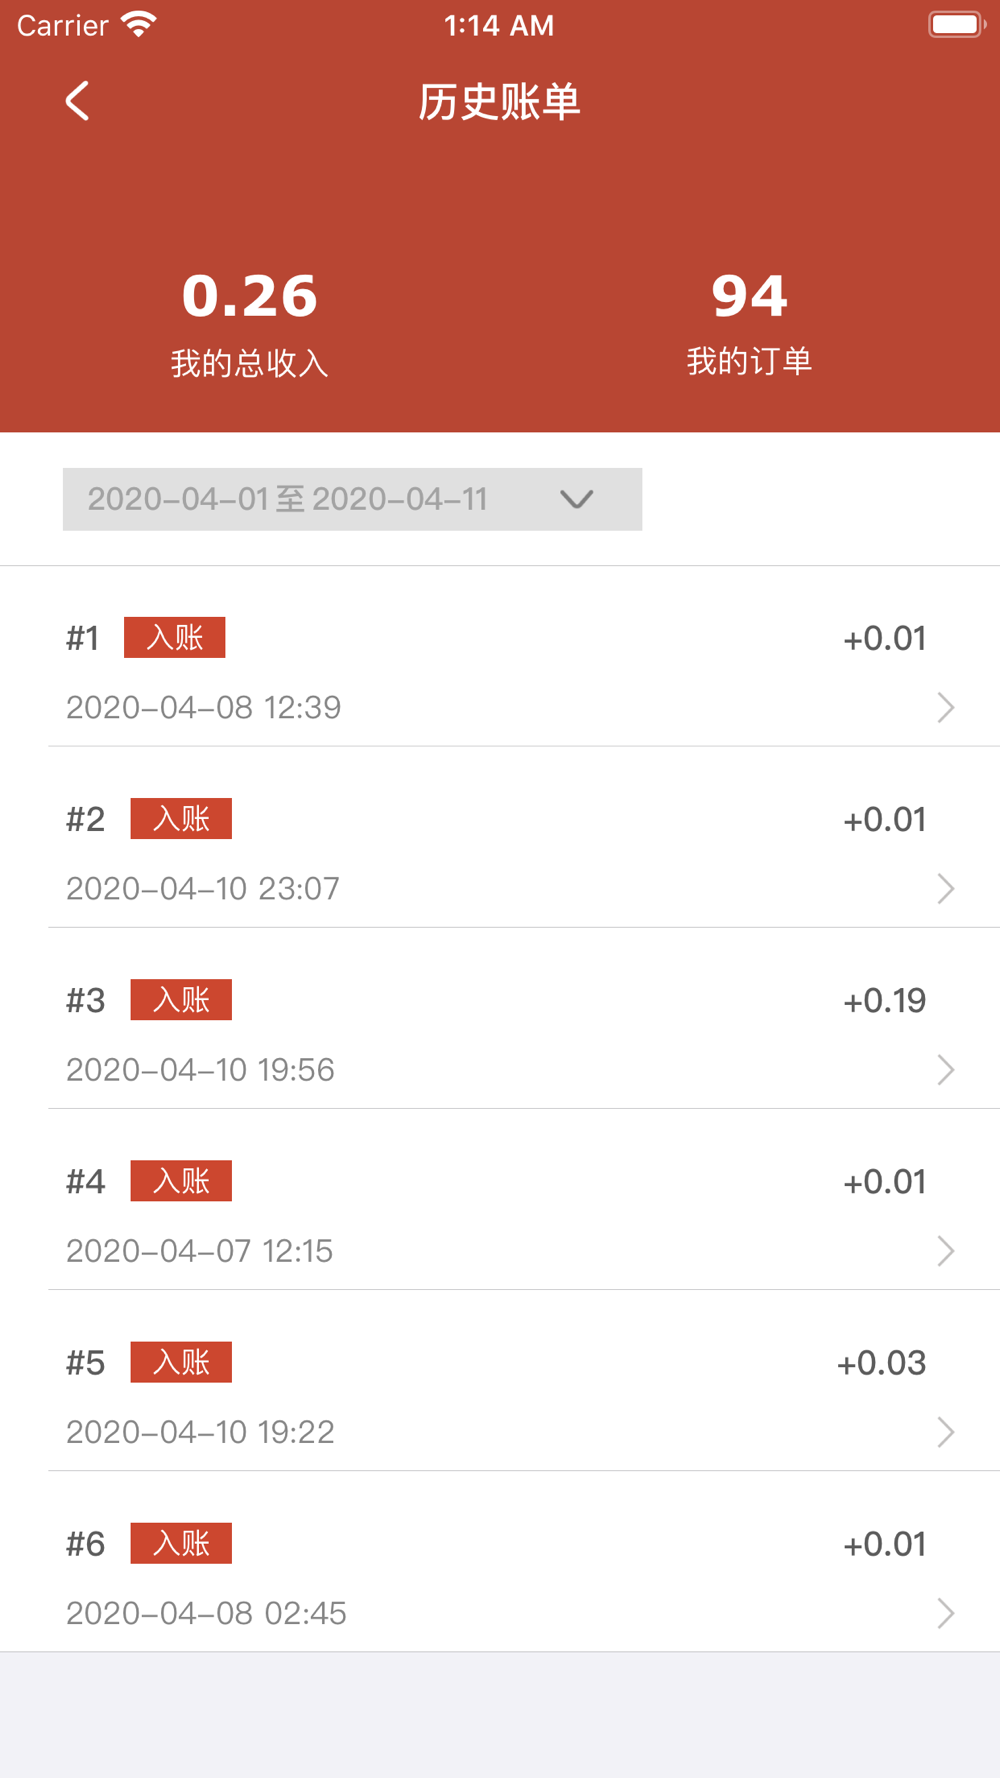1000x1778 pixels.
Task: Open details chevron for entry #4
Action: click(945, 1251)
